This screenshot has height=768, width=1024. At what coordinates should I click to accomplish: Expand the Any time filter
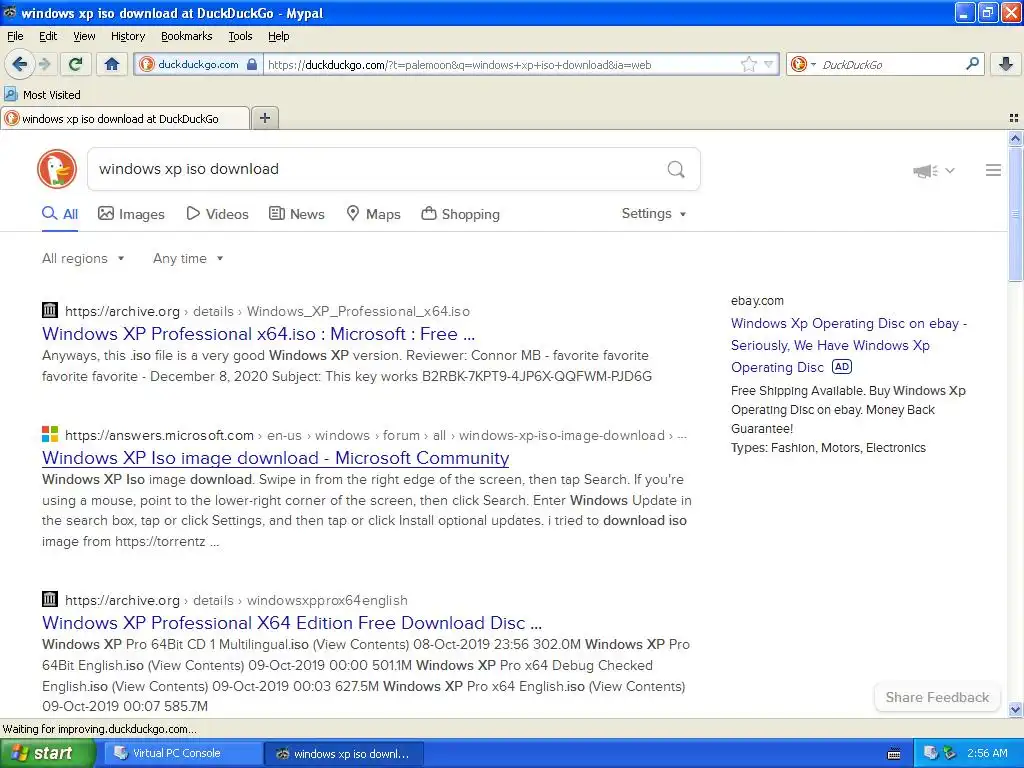click(x=188, y=259)
